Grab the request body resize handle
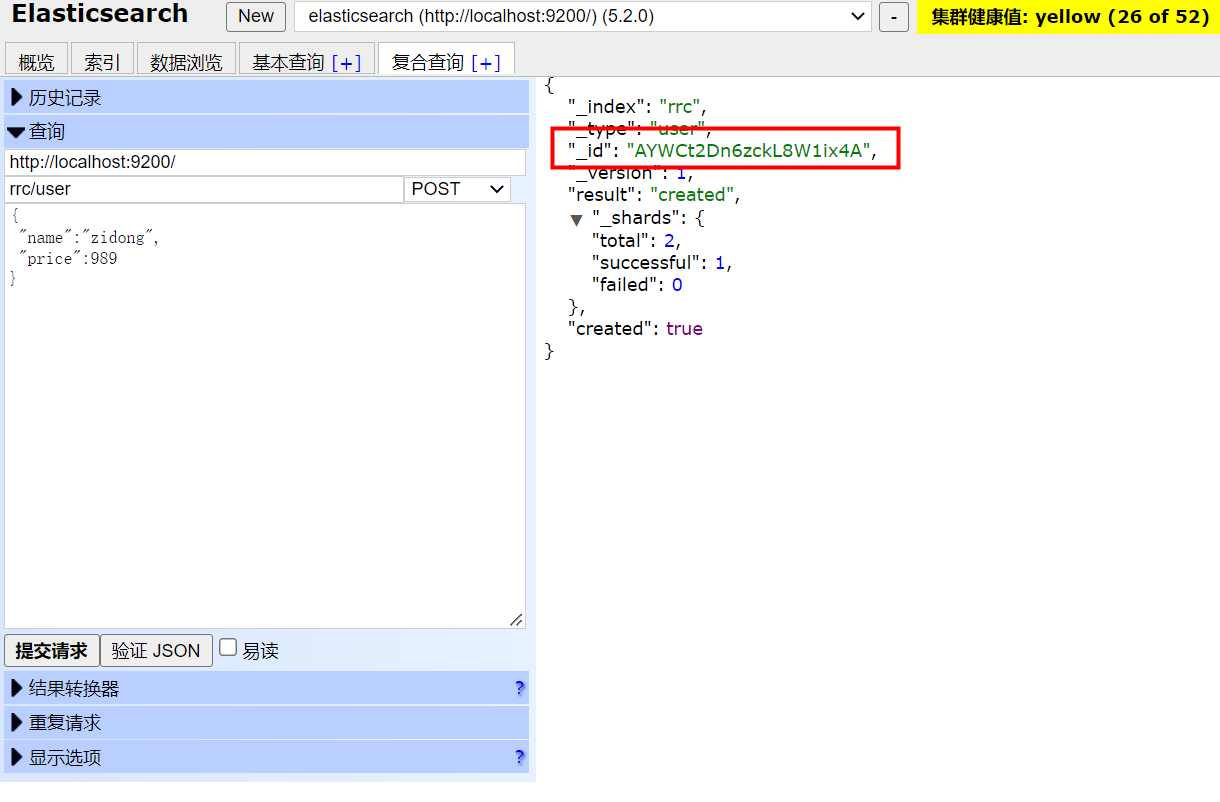The width and height of the screenshot is (1220, 802). point(516,620)
